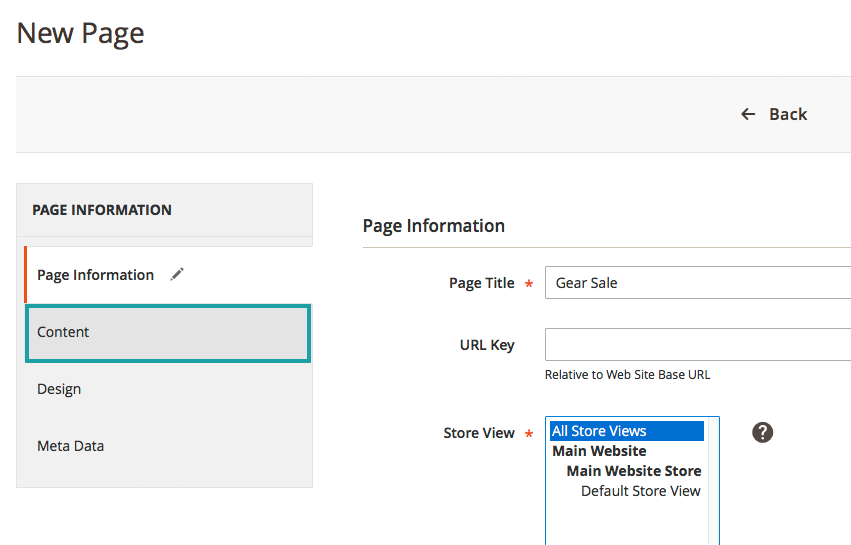Click the Store View field label

point(479,433)
